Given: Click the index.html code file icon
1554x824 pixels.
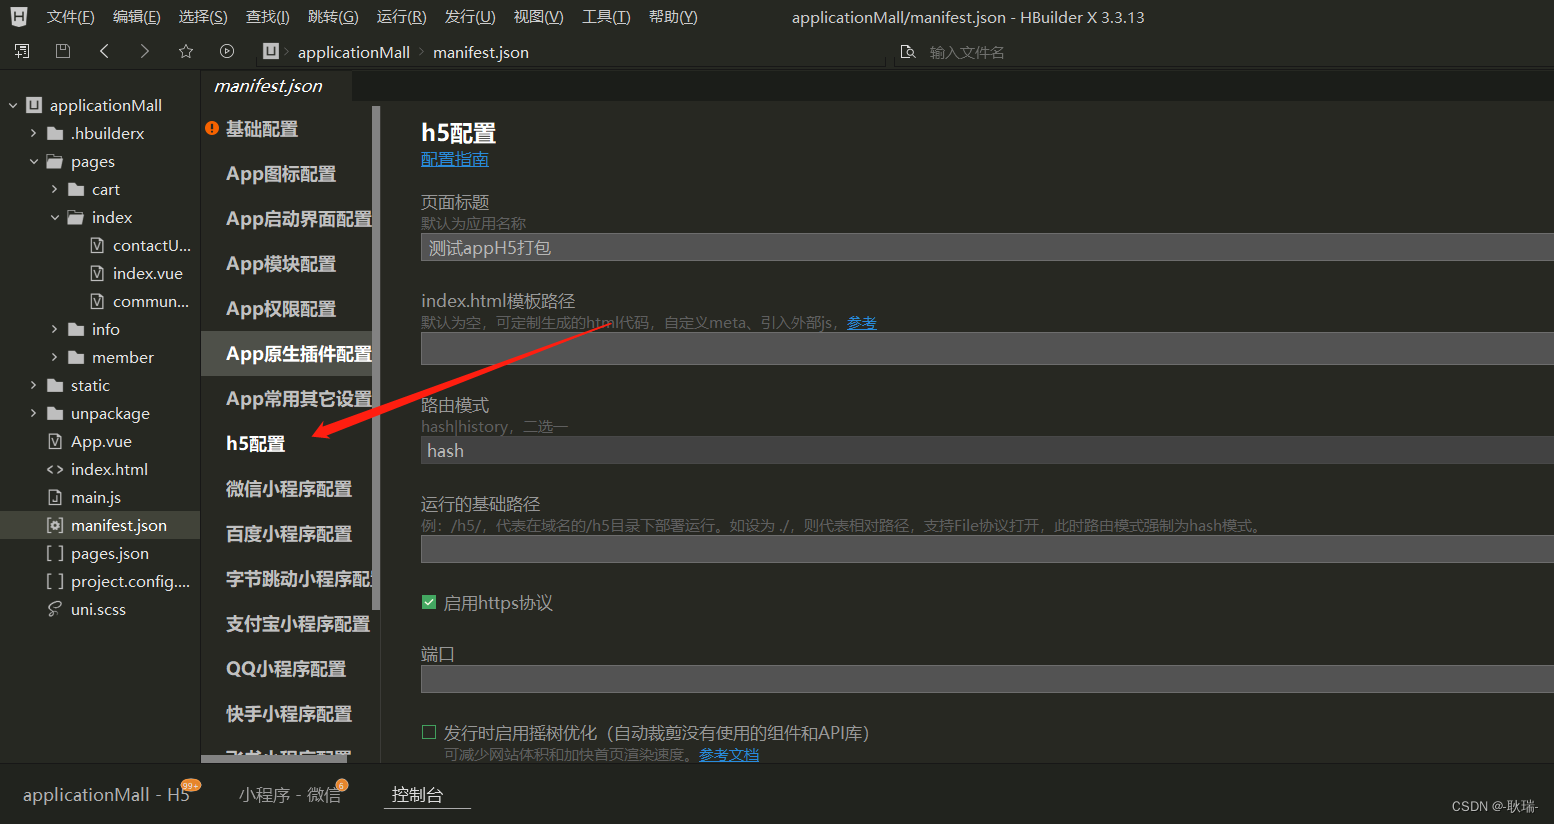Looking at the screenshot, I should click(55, 469).
